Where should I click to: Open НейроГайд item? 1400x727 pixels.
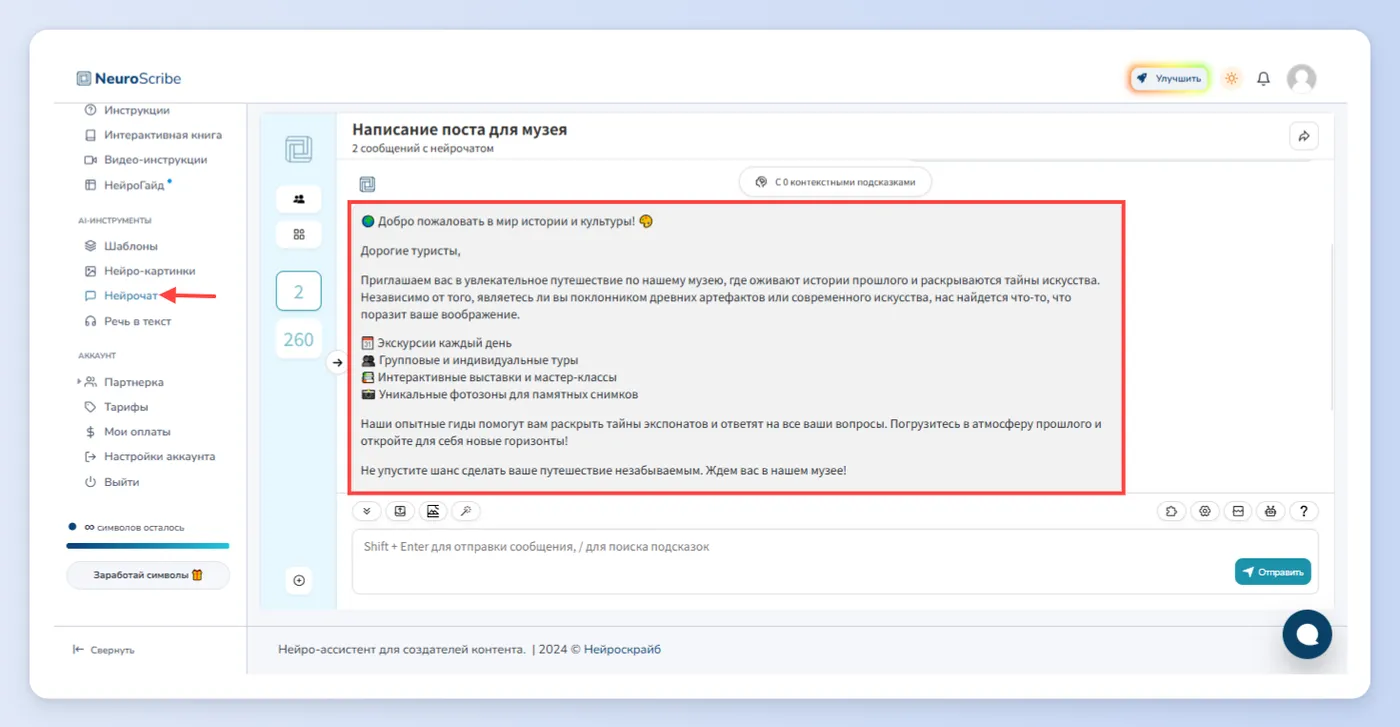125,185
